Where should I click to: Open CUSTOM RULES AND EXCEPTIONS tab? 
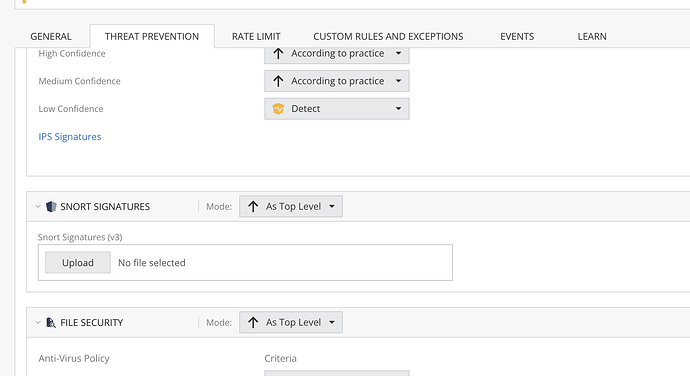388,37
